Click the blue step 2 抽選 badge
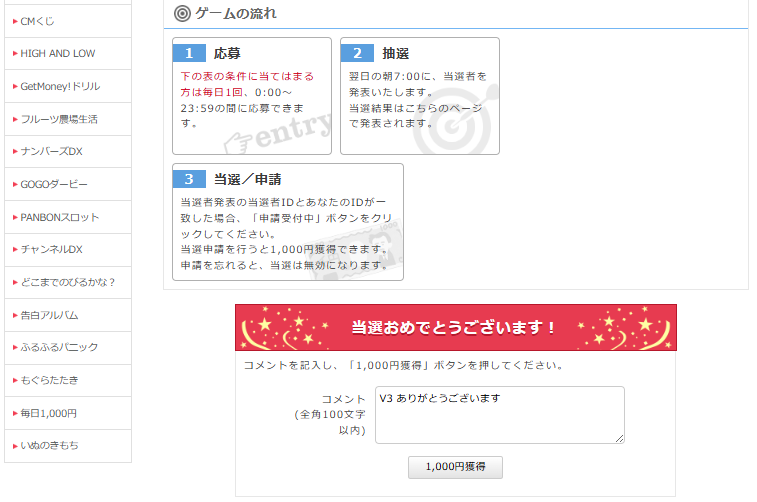This screenshot has height=502, width=757. tap(357, 53)
